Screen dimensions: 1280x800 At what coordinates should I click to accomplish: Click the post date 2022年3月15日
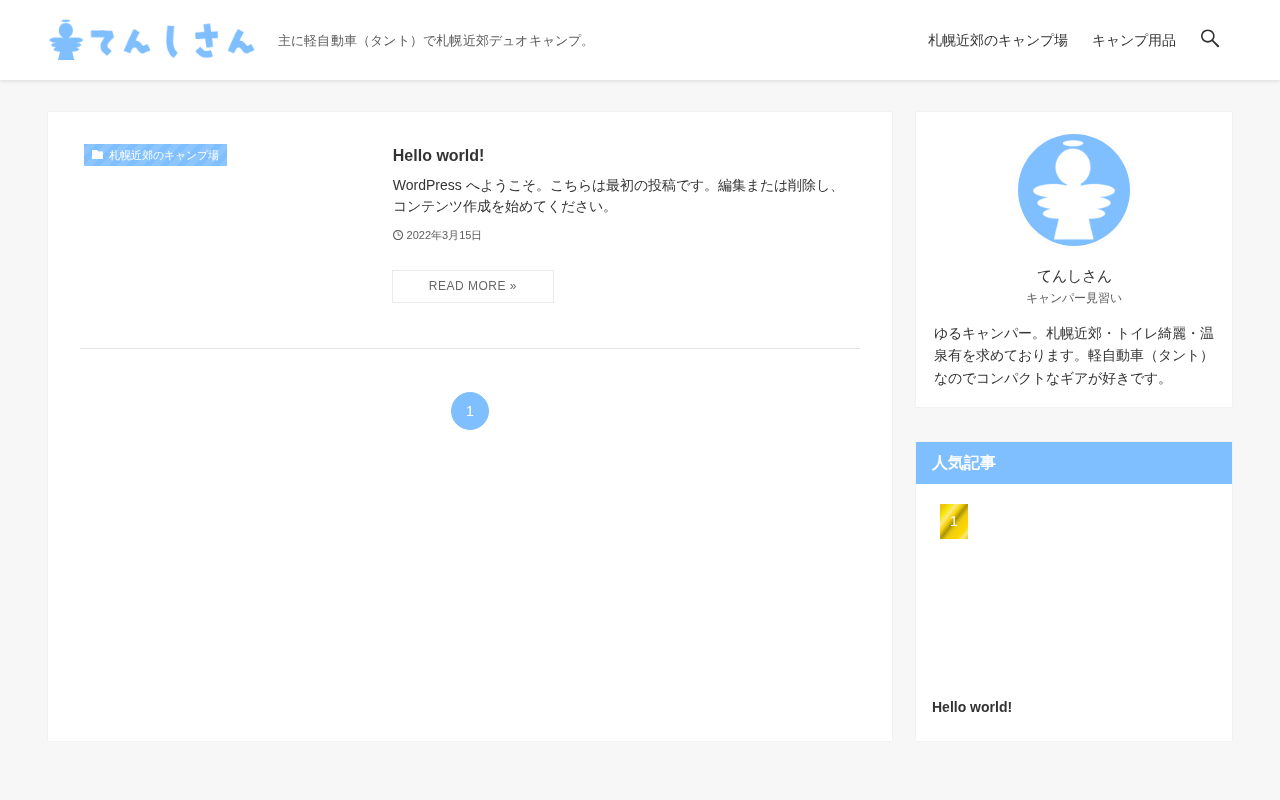click(444, 235)
